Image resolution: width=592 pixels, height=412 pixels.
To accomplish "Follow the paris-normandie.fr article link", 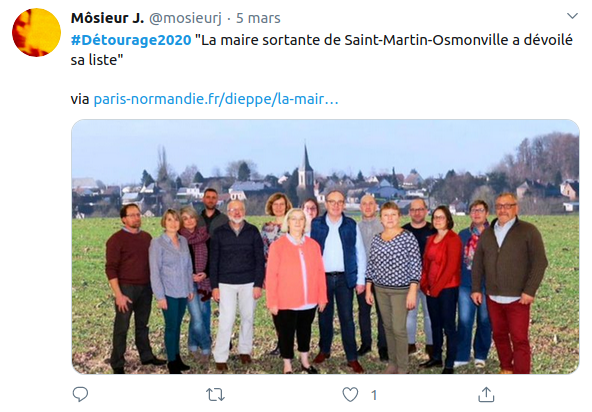I will (216, 99).
